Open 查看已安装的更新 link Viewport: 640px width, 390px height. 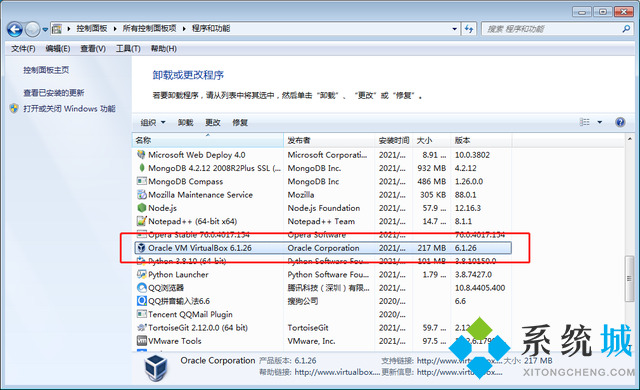point(53,93)
